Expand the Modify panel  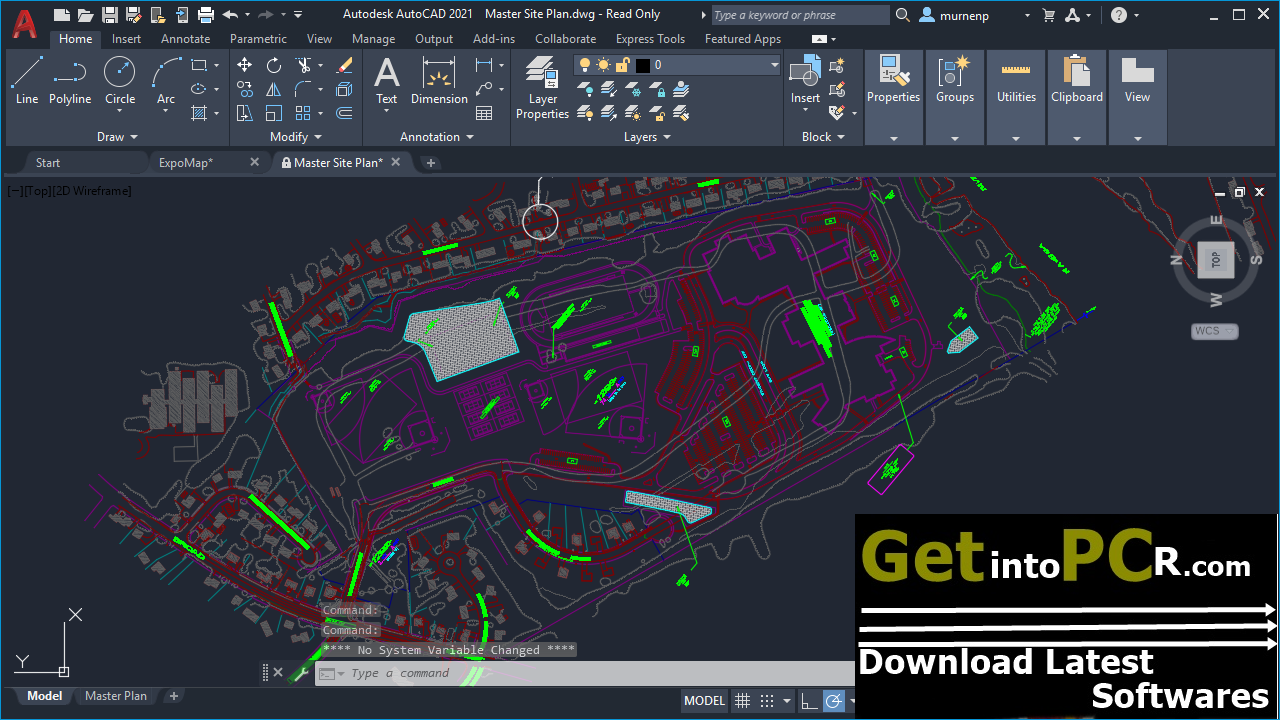[296, 137]
